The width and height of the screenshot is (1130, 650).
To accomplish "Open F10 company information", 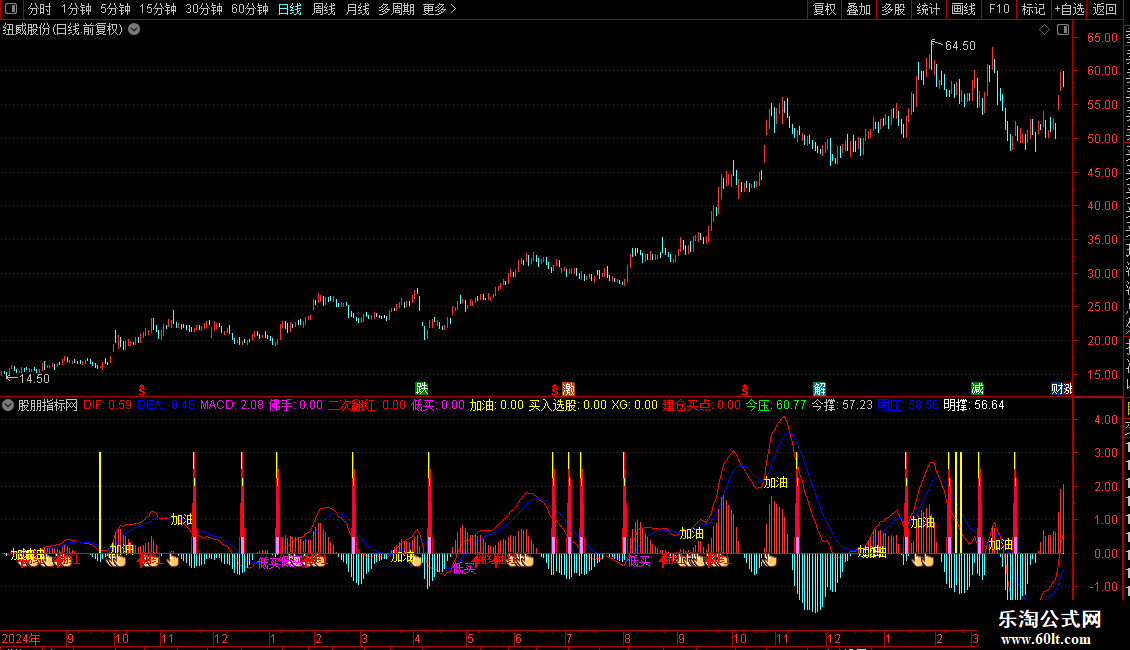I will pos(999,9).
